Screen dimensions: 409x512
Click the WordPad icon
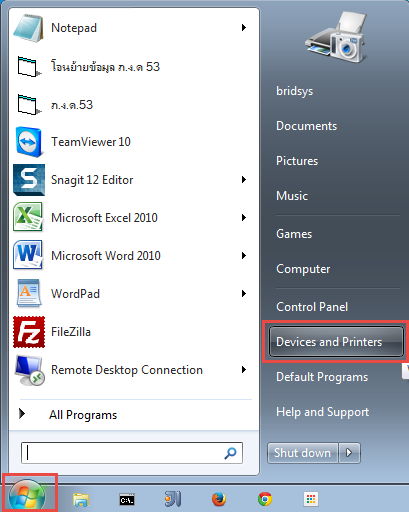click(x=29, y=293)
